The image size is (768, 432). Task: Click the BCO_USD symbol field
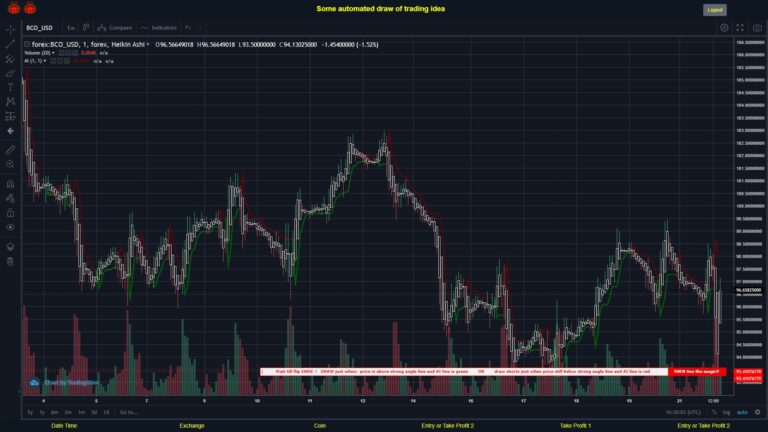point(40,28)
